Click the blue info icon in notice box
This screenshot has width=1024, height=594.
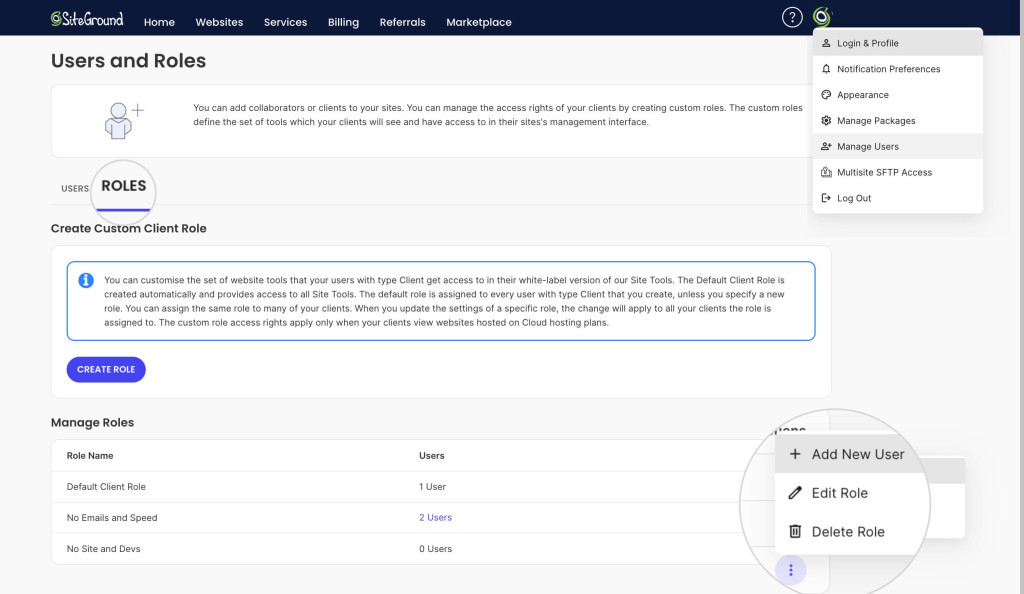(86, 280)
